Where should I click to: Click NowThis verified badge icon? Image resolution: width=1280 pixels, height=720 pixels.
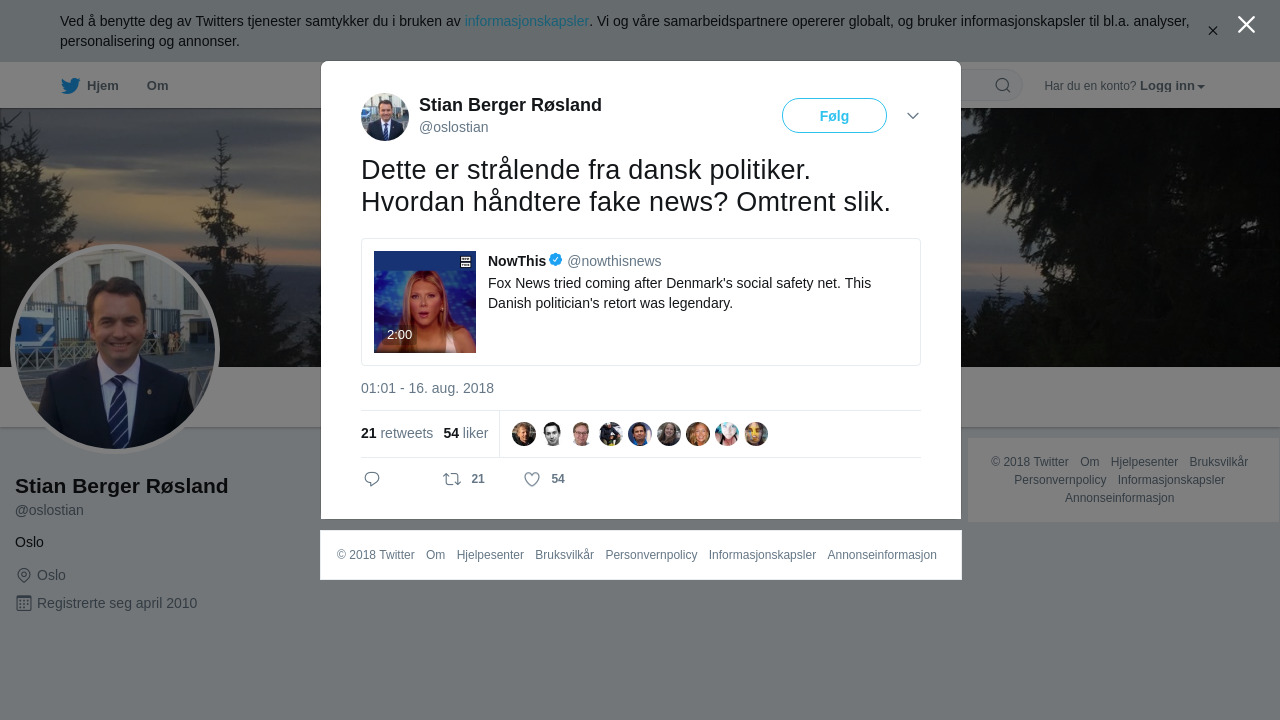556,260
